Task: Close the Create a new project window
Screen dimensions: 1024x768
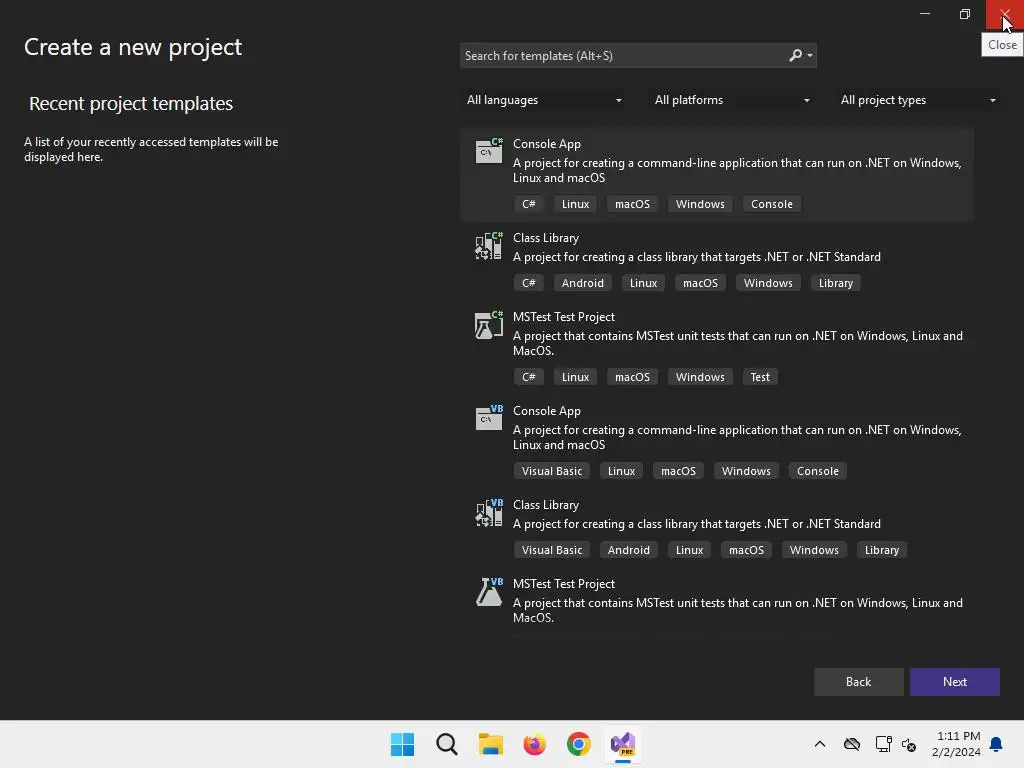Action: (1004, 14)
